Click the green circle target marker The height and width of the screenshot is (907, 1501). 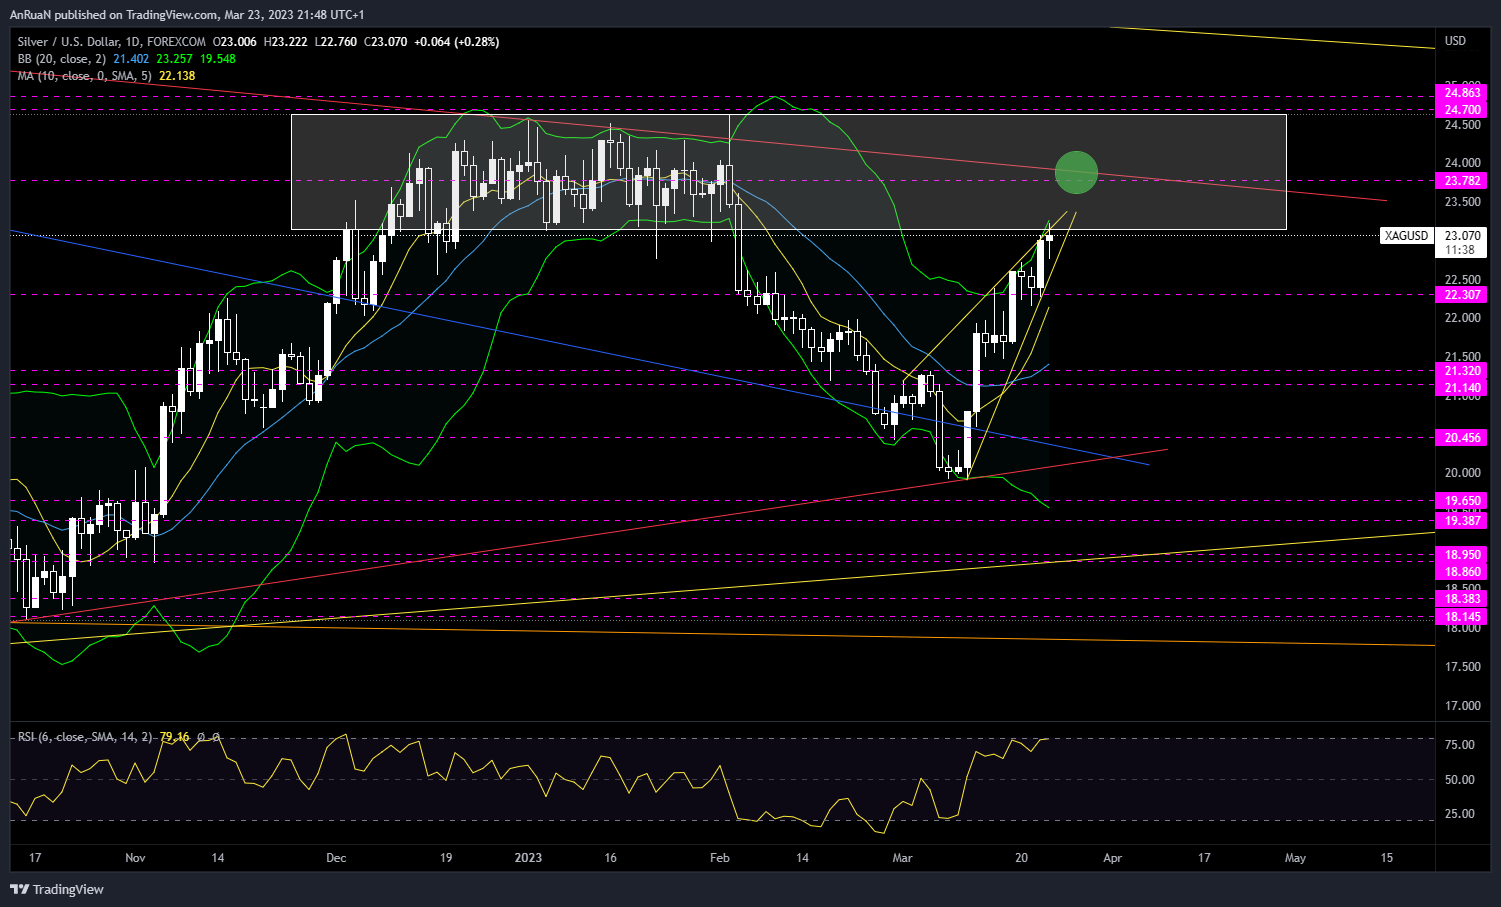point(1076,172)
